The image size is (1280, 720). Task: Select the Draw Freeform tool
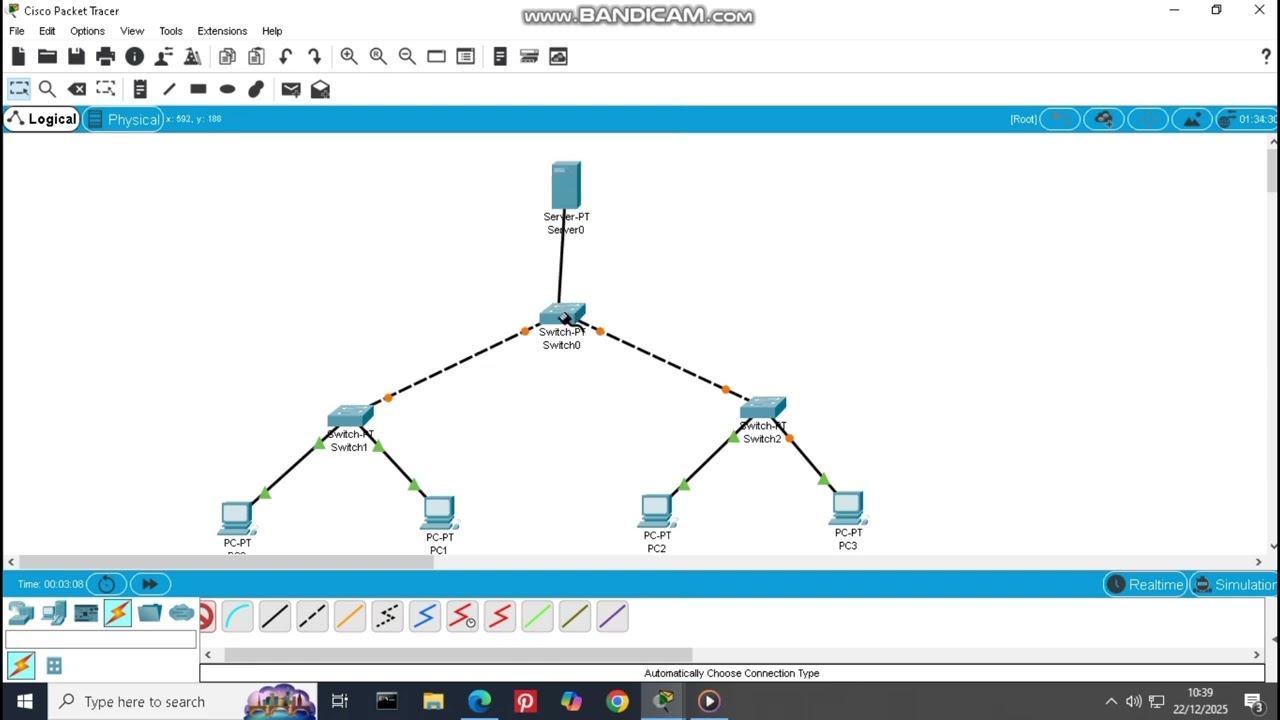point(256,89)
